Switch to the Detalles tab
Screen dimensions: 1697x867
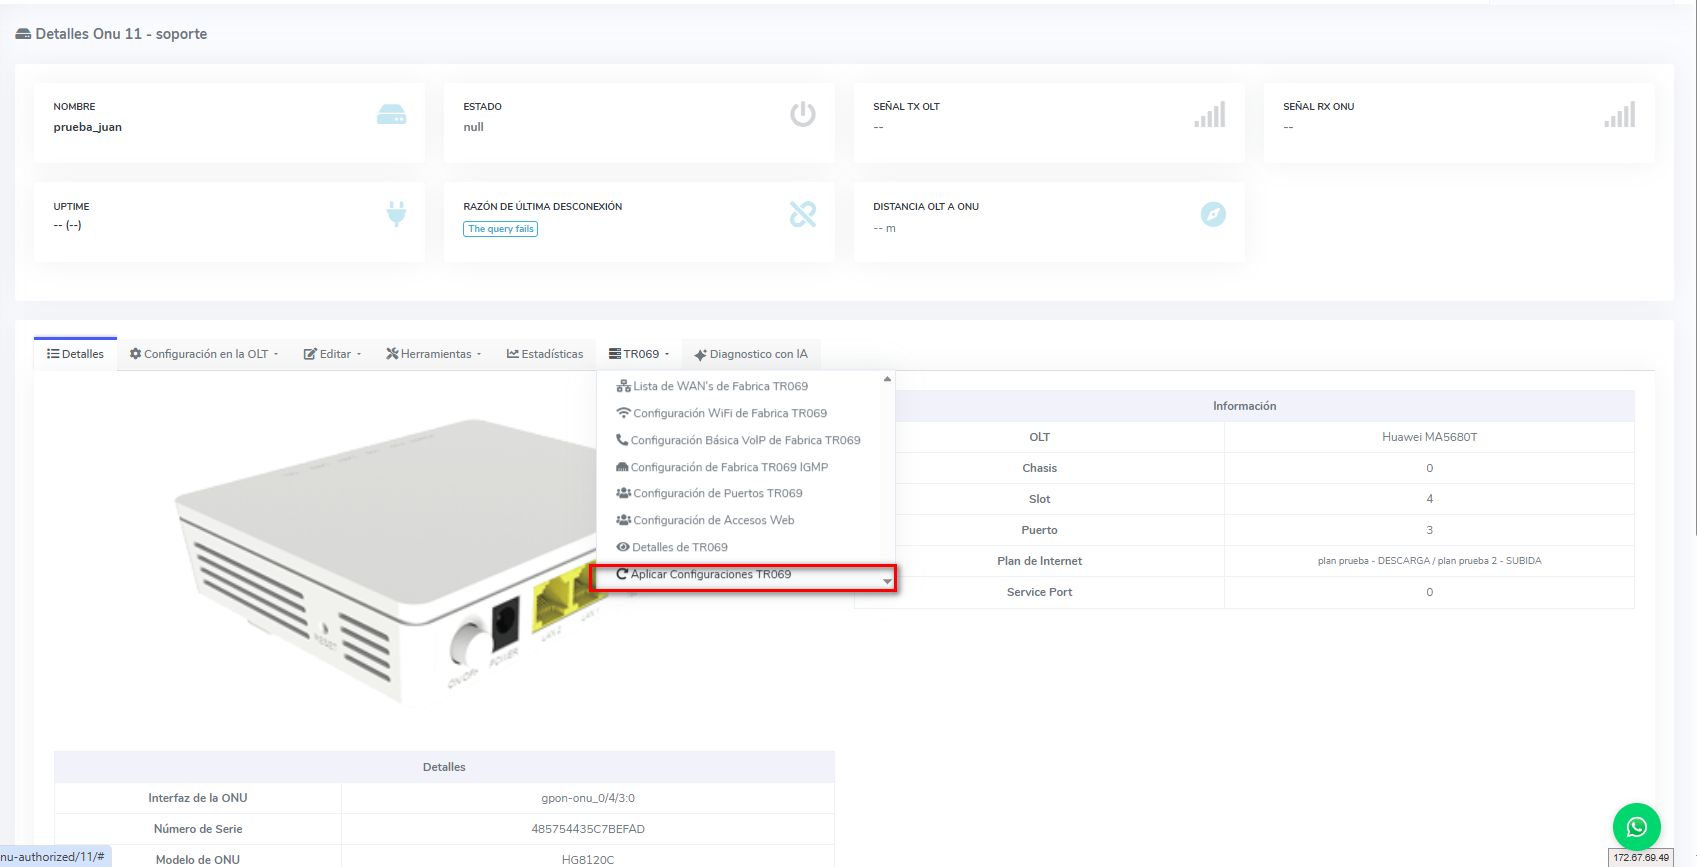click(x=76, y=354)
